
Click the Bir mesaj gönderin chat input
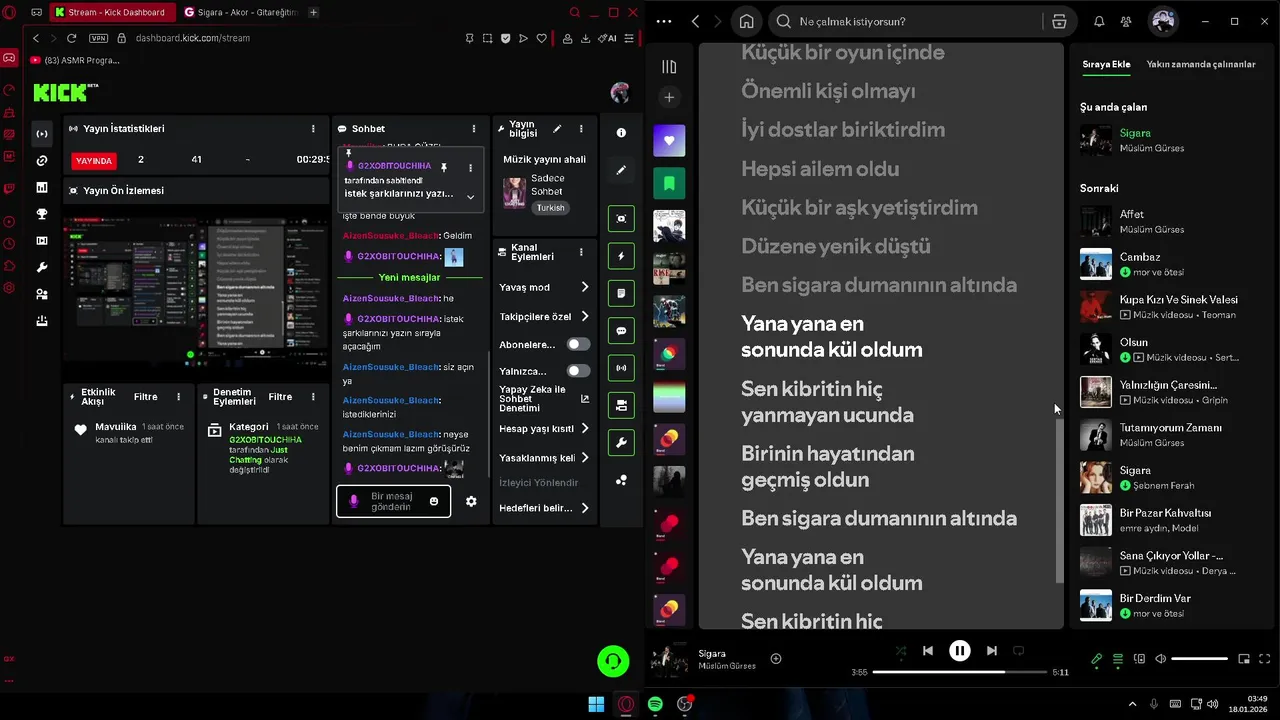click(391, 501)
